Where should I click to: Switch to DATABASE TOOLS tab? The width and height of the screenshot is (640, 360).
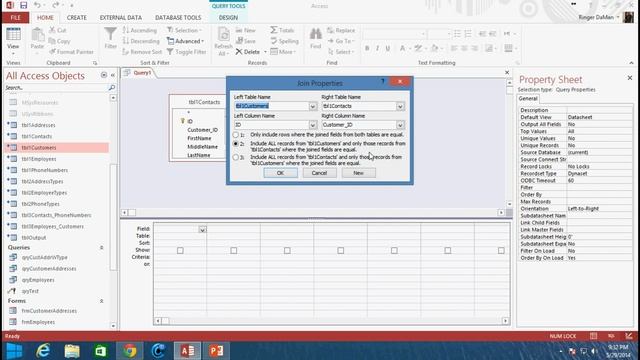tap(178, 18)
